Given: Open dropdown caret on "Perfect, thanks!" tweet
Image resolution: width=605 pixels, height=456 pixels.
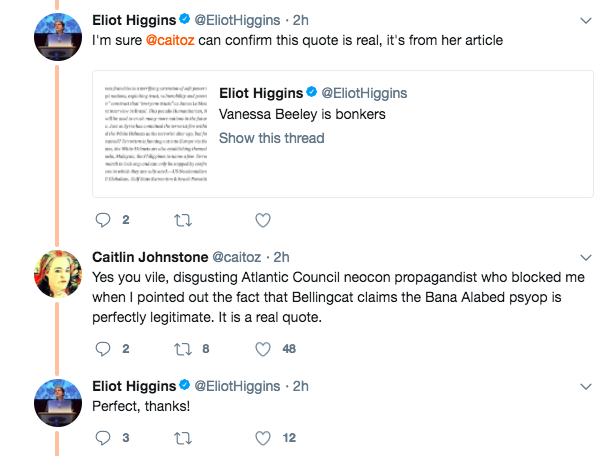Looking at the screenshot, I should (585, 385).
